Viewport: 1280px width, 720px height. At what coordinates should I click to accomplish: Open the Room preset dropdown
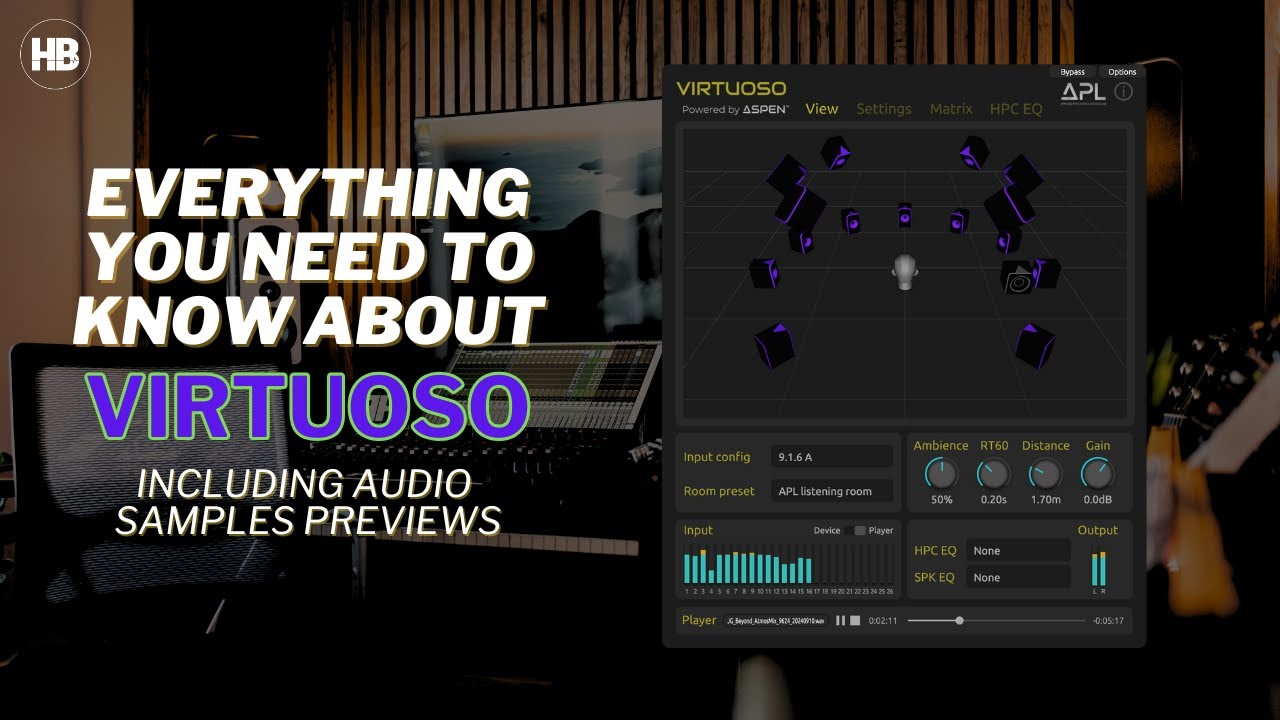(832, 491)
